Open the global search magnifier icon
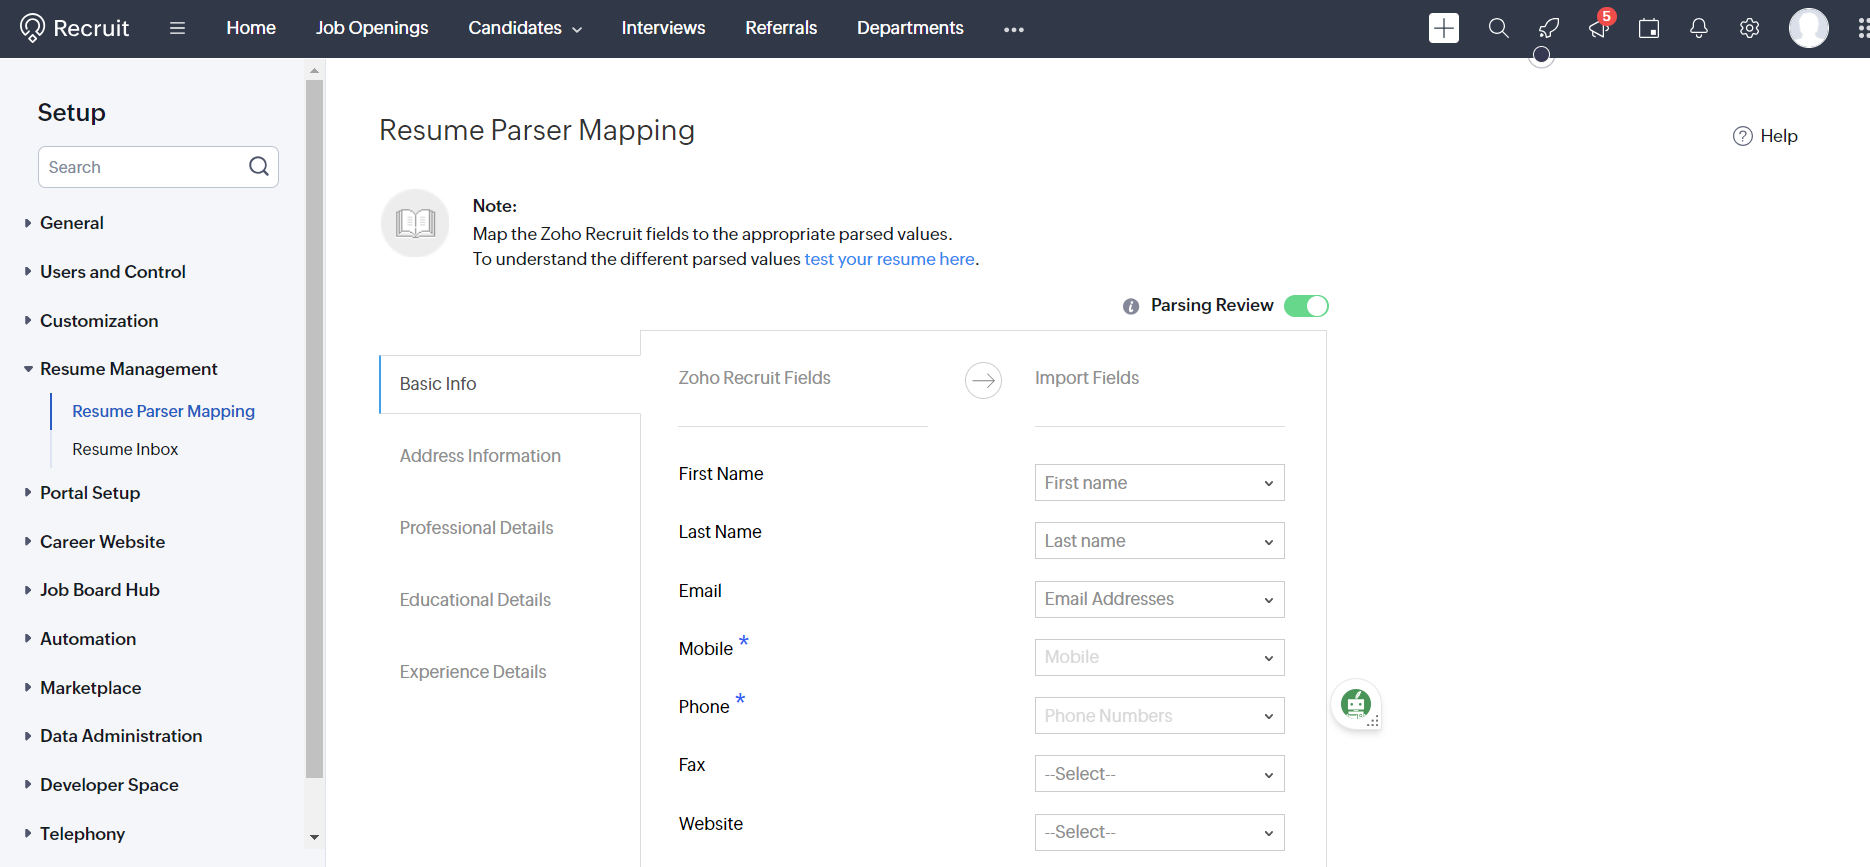 tap(1498, 28)
